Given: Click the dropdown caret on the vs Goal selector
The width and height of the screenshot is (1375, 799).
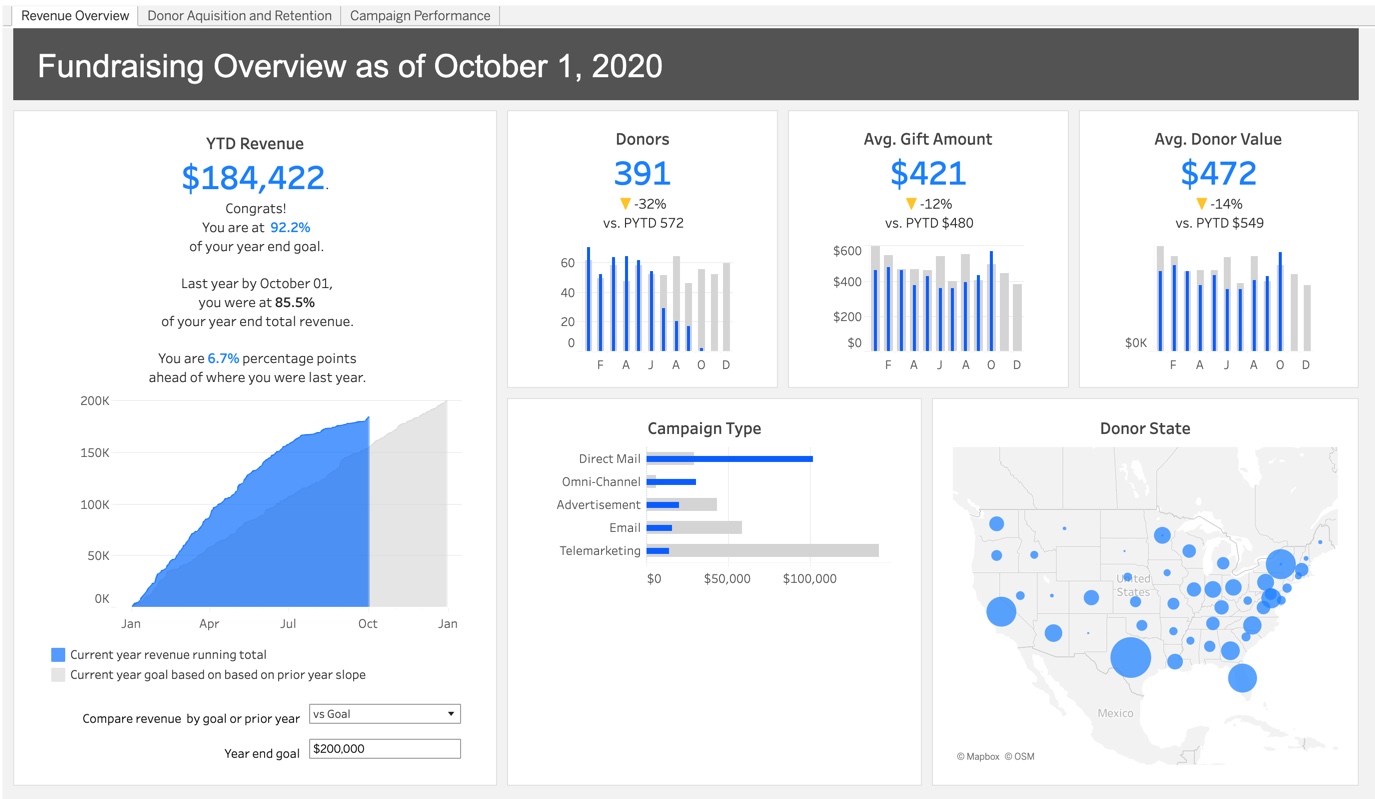Looking at the screenshot, I should 450,713.
